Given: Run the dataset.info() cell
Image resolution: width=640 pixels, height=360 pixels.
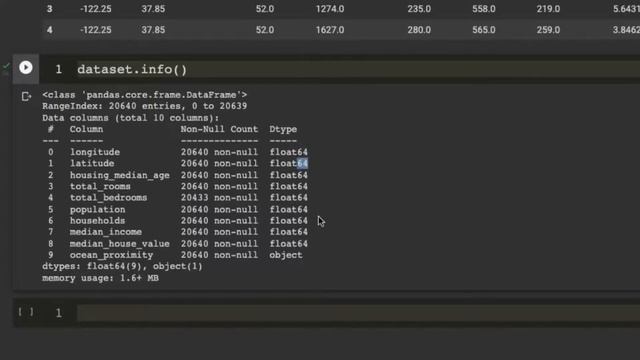Looking at the screenshot, I should (26, 67).
